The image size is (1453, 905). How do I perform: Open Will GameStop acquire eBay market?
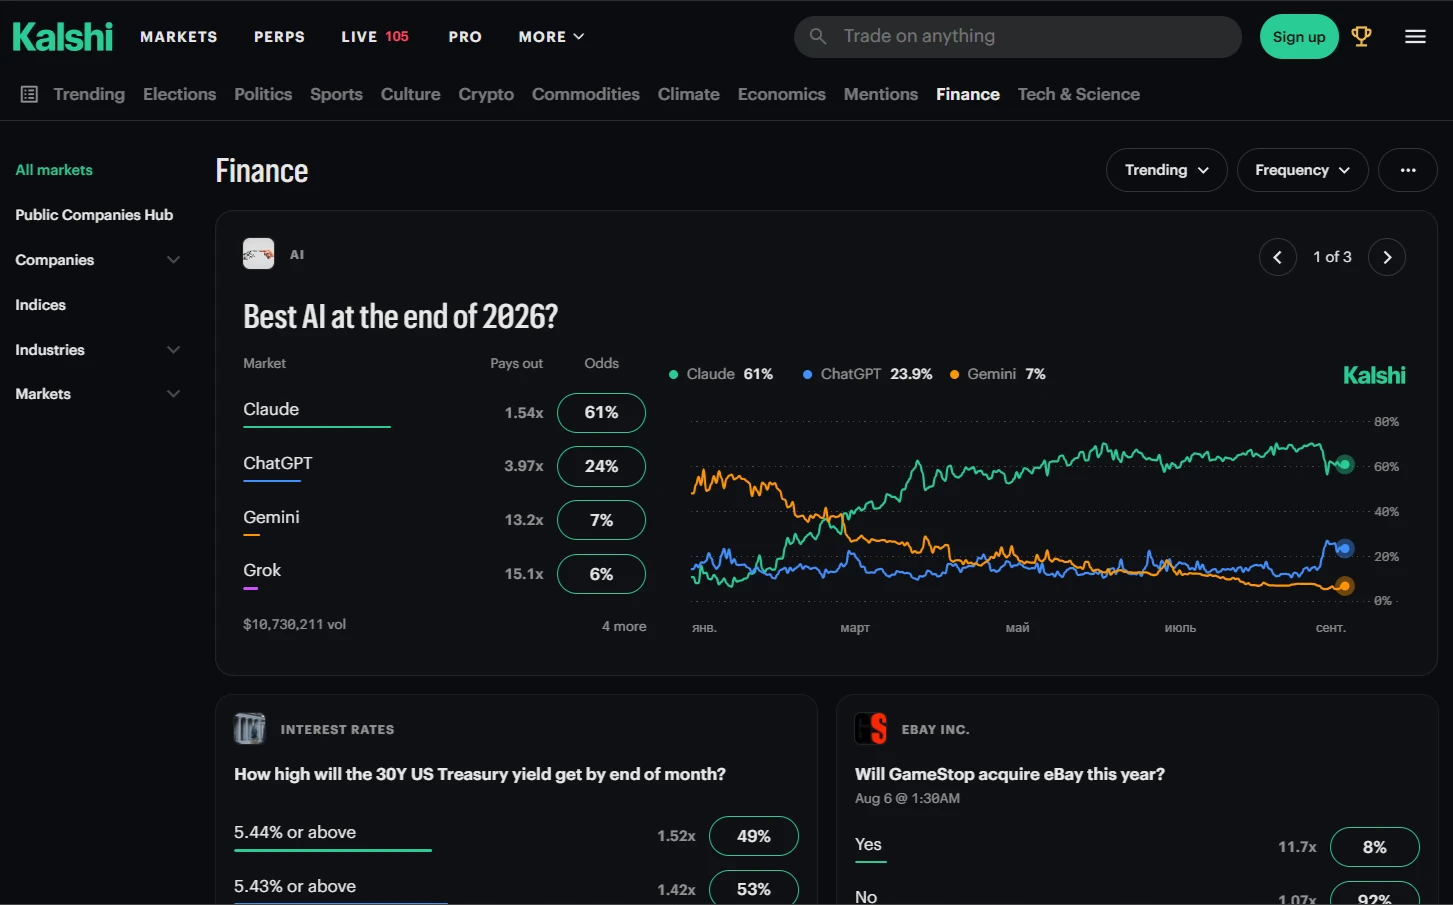(x=1010, y=774)
